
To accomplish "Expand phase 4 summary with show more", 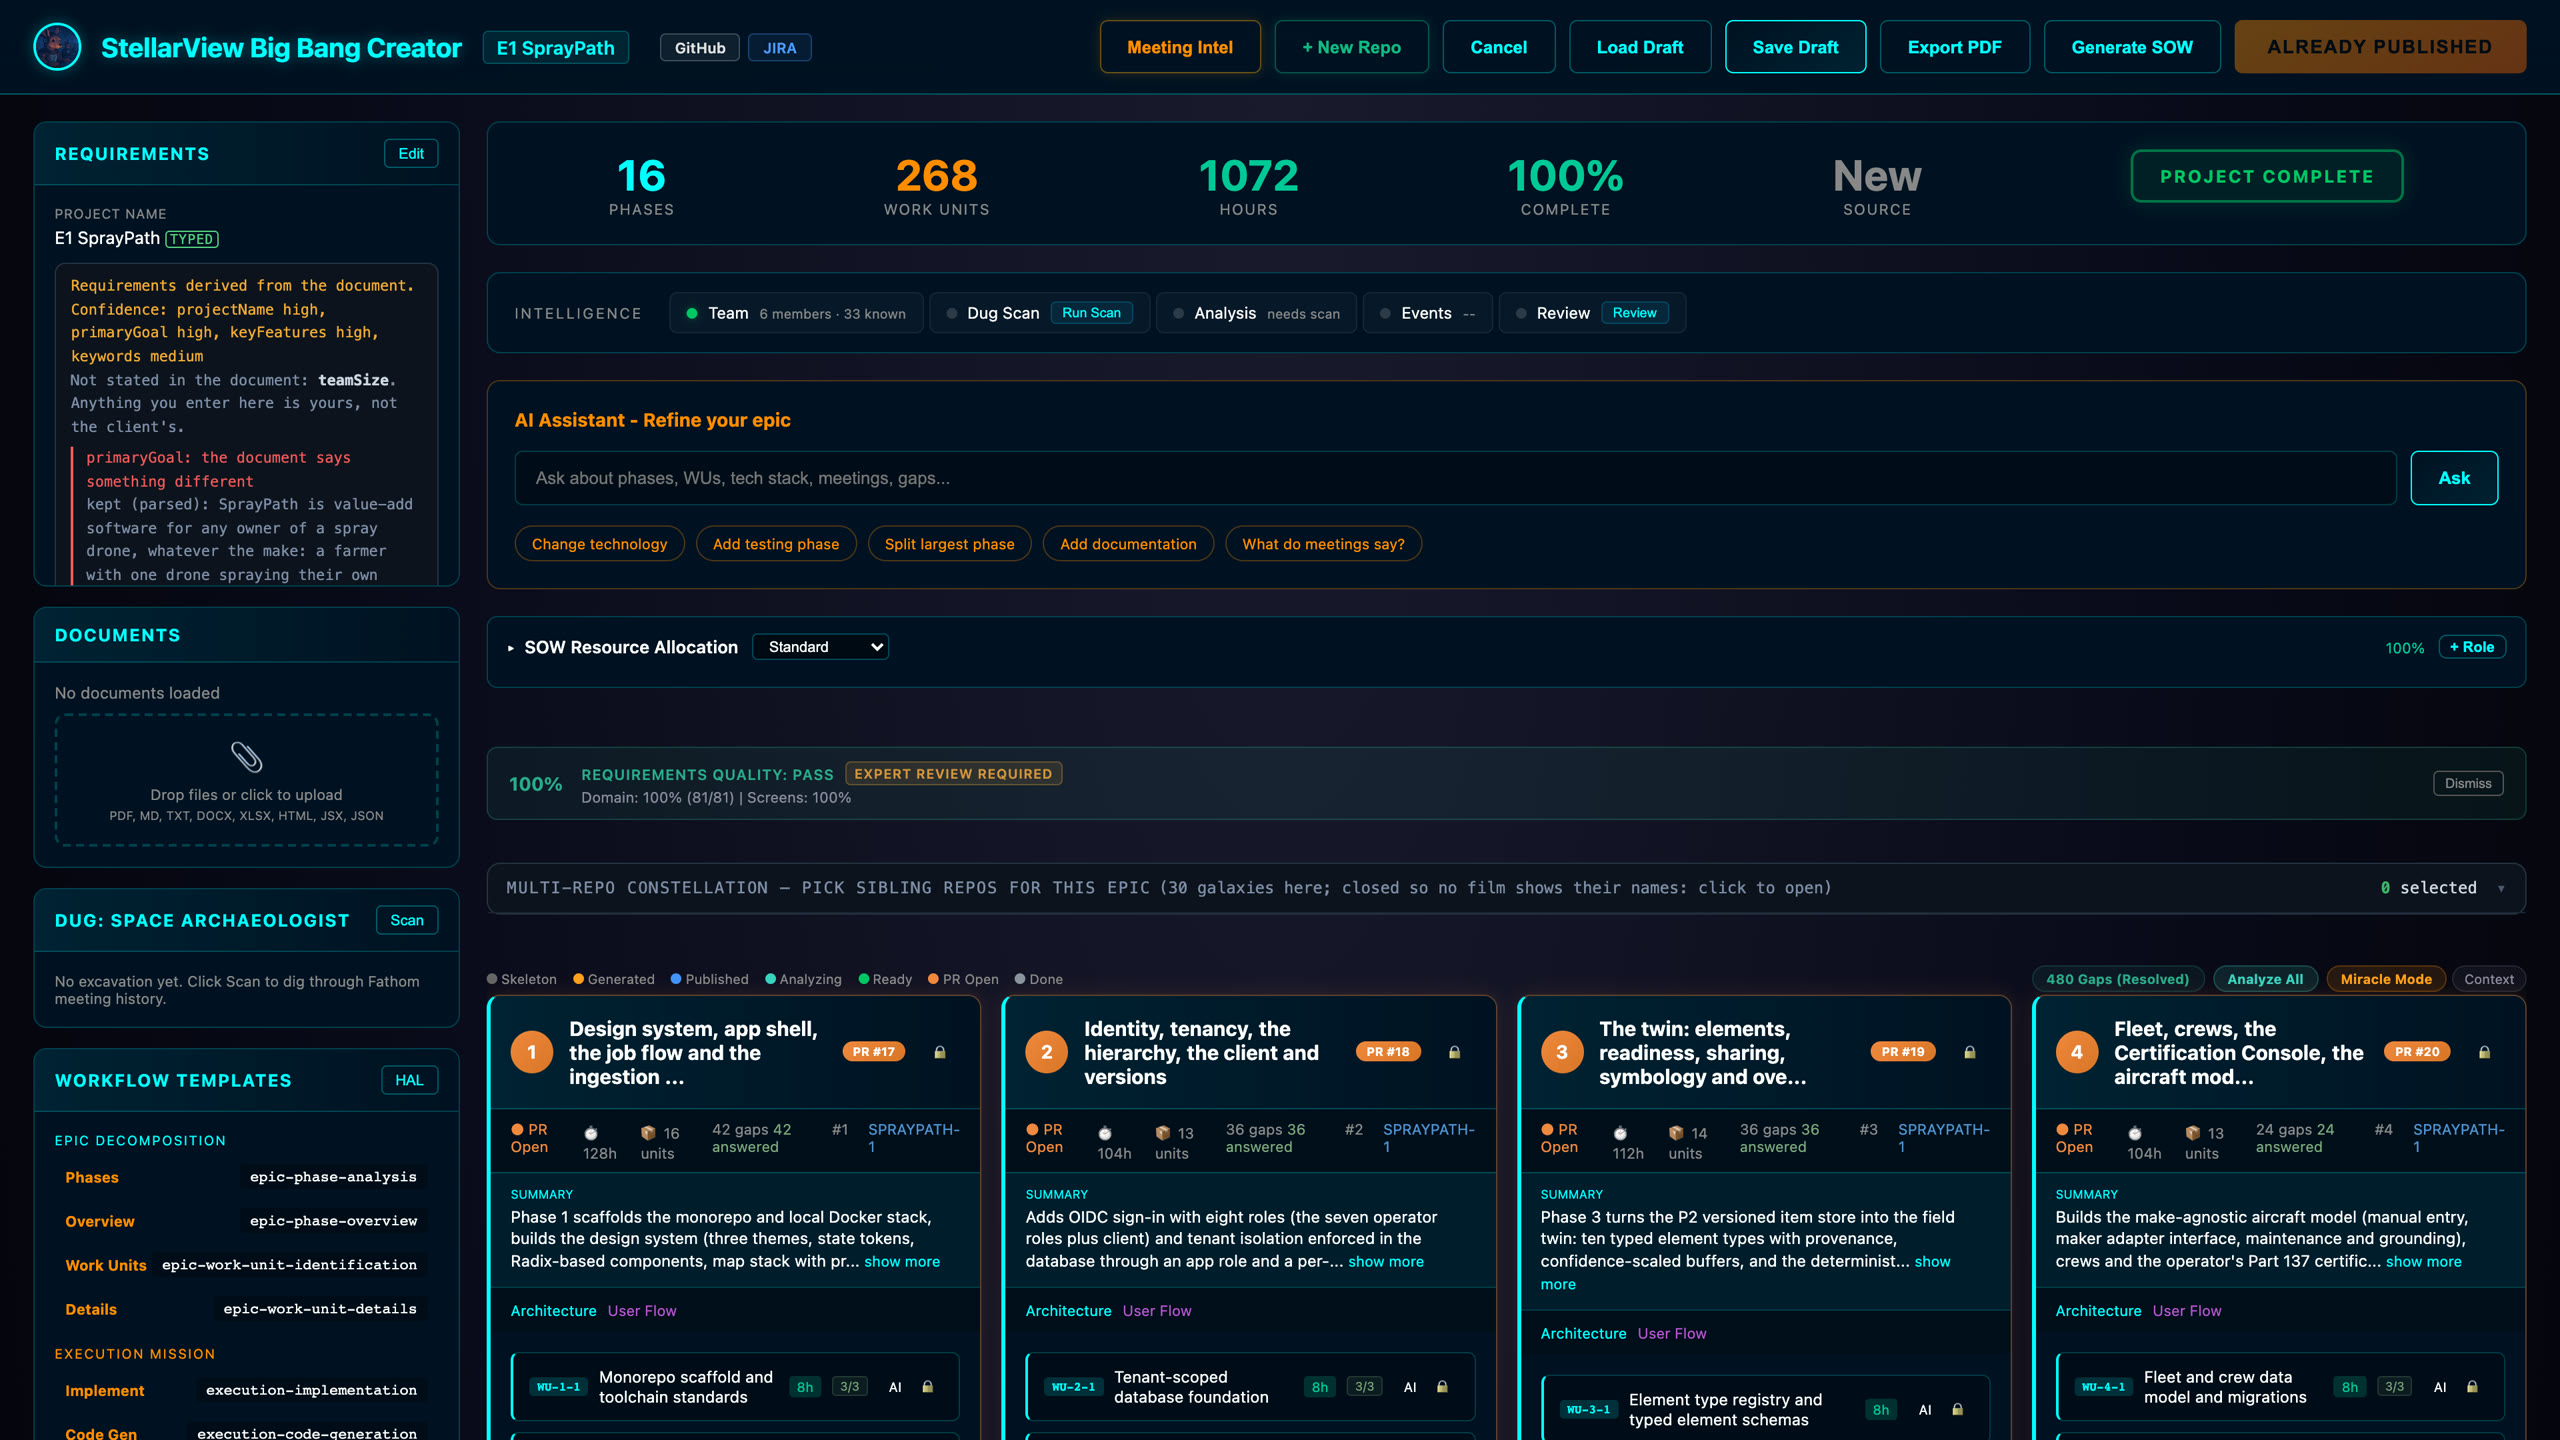I will click(2424, 1262).
